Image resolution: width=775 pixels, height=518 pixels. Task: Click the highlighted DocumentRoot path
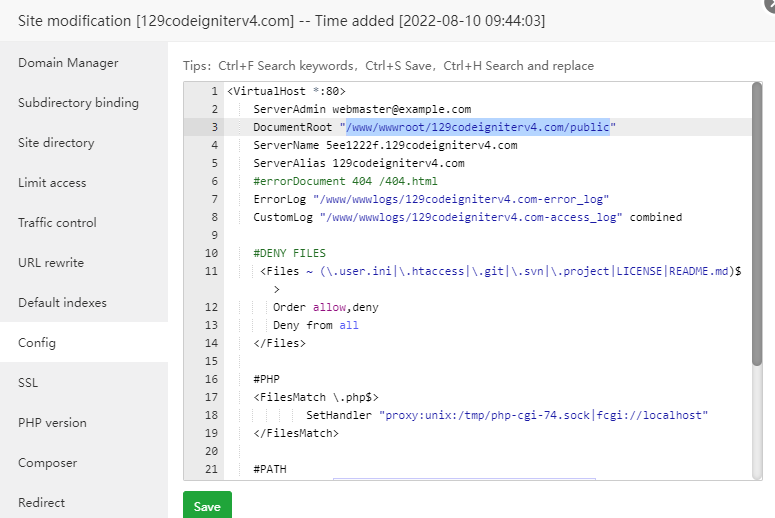click(477, 127)
